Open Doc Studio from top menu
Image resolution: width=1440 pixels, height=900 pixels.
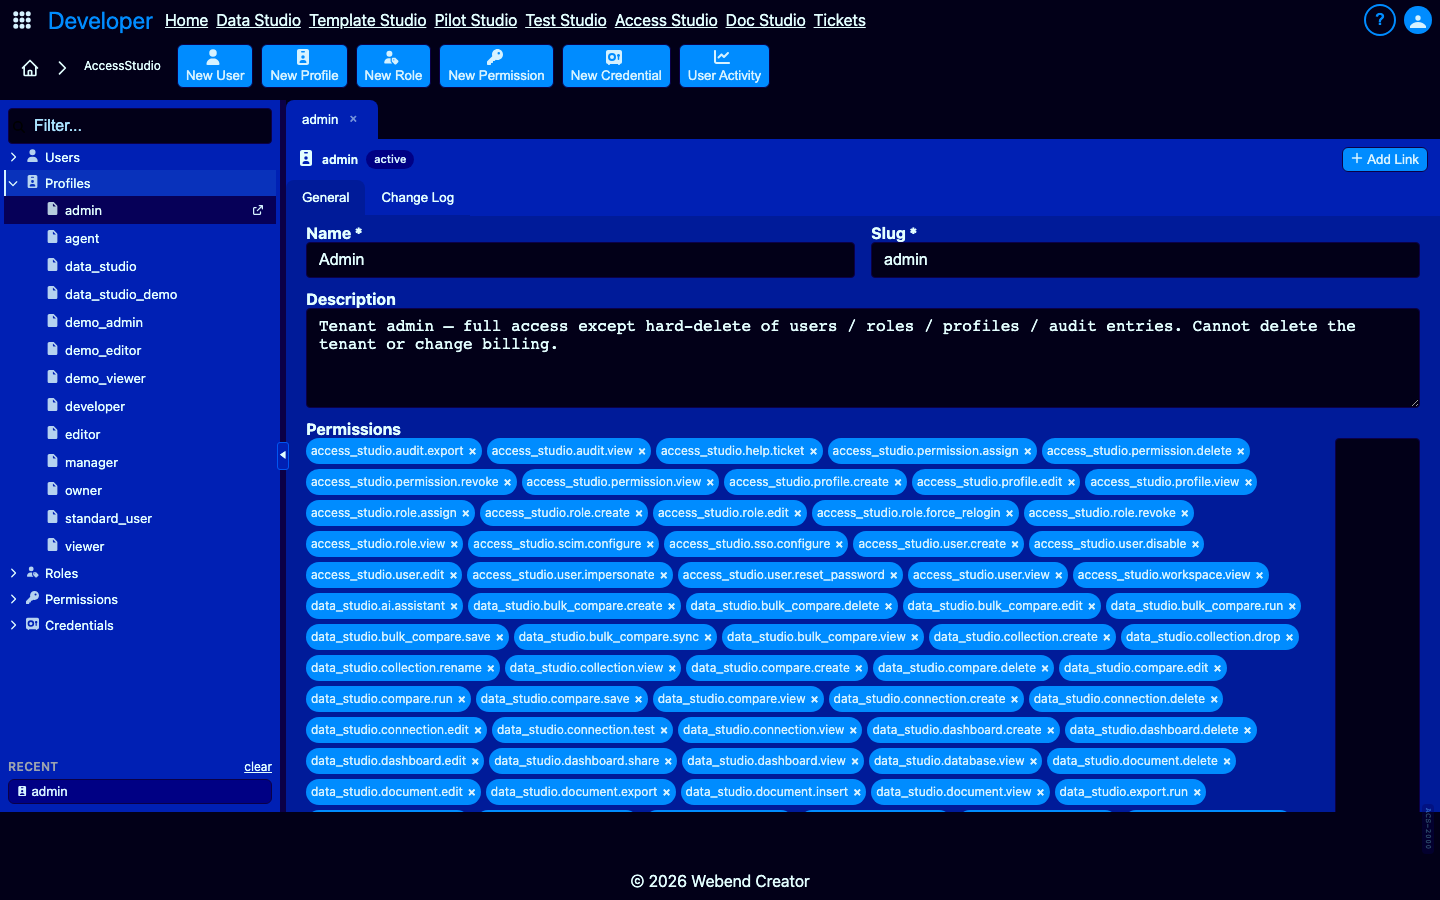(765, 20)
